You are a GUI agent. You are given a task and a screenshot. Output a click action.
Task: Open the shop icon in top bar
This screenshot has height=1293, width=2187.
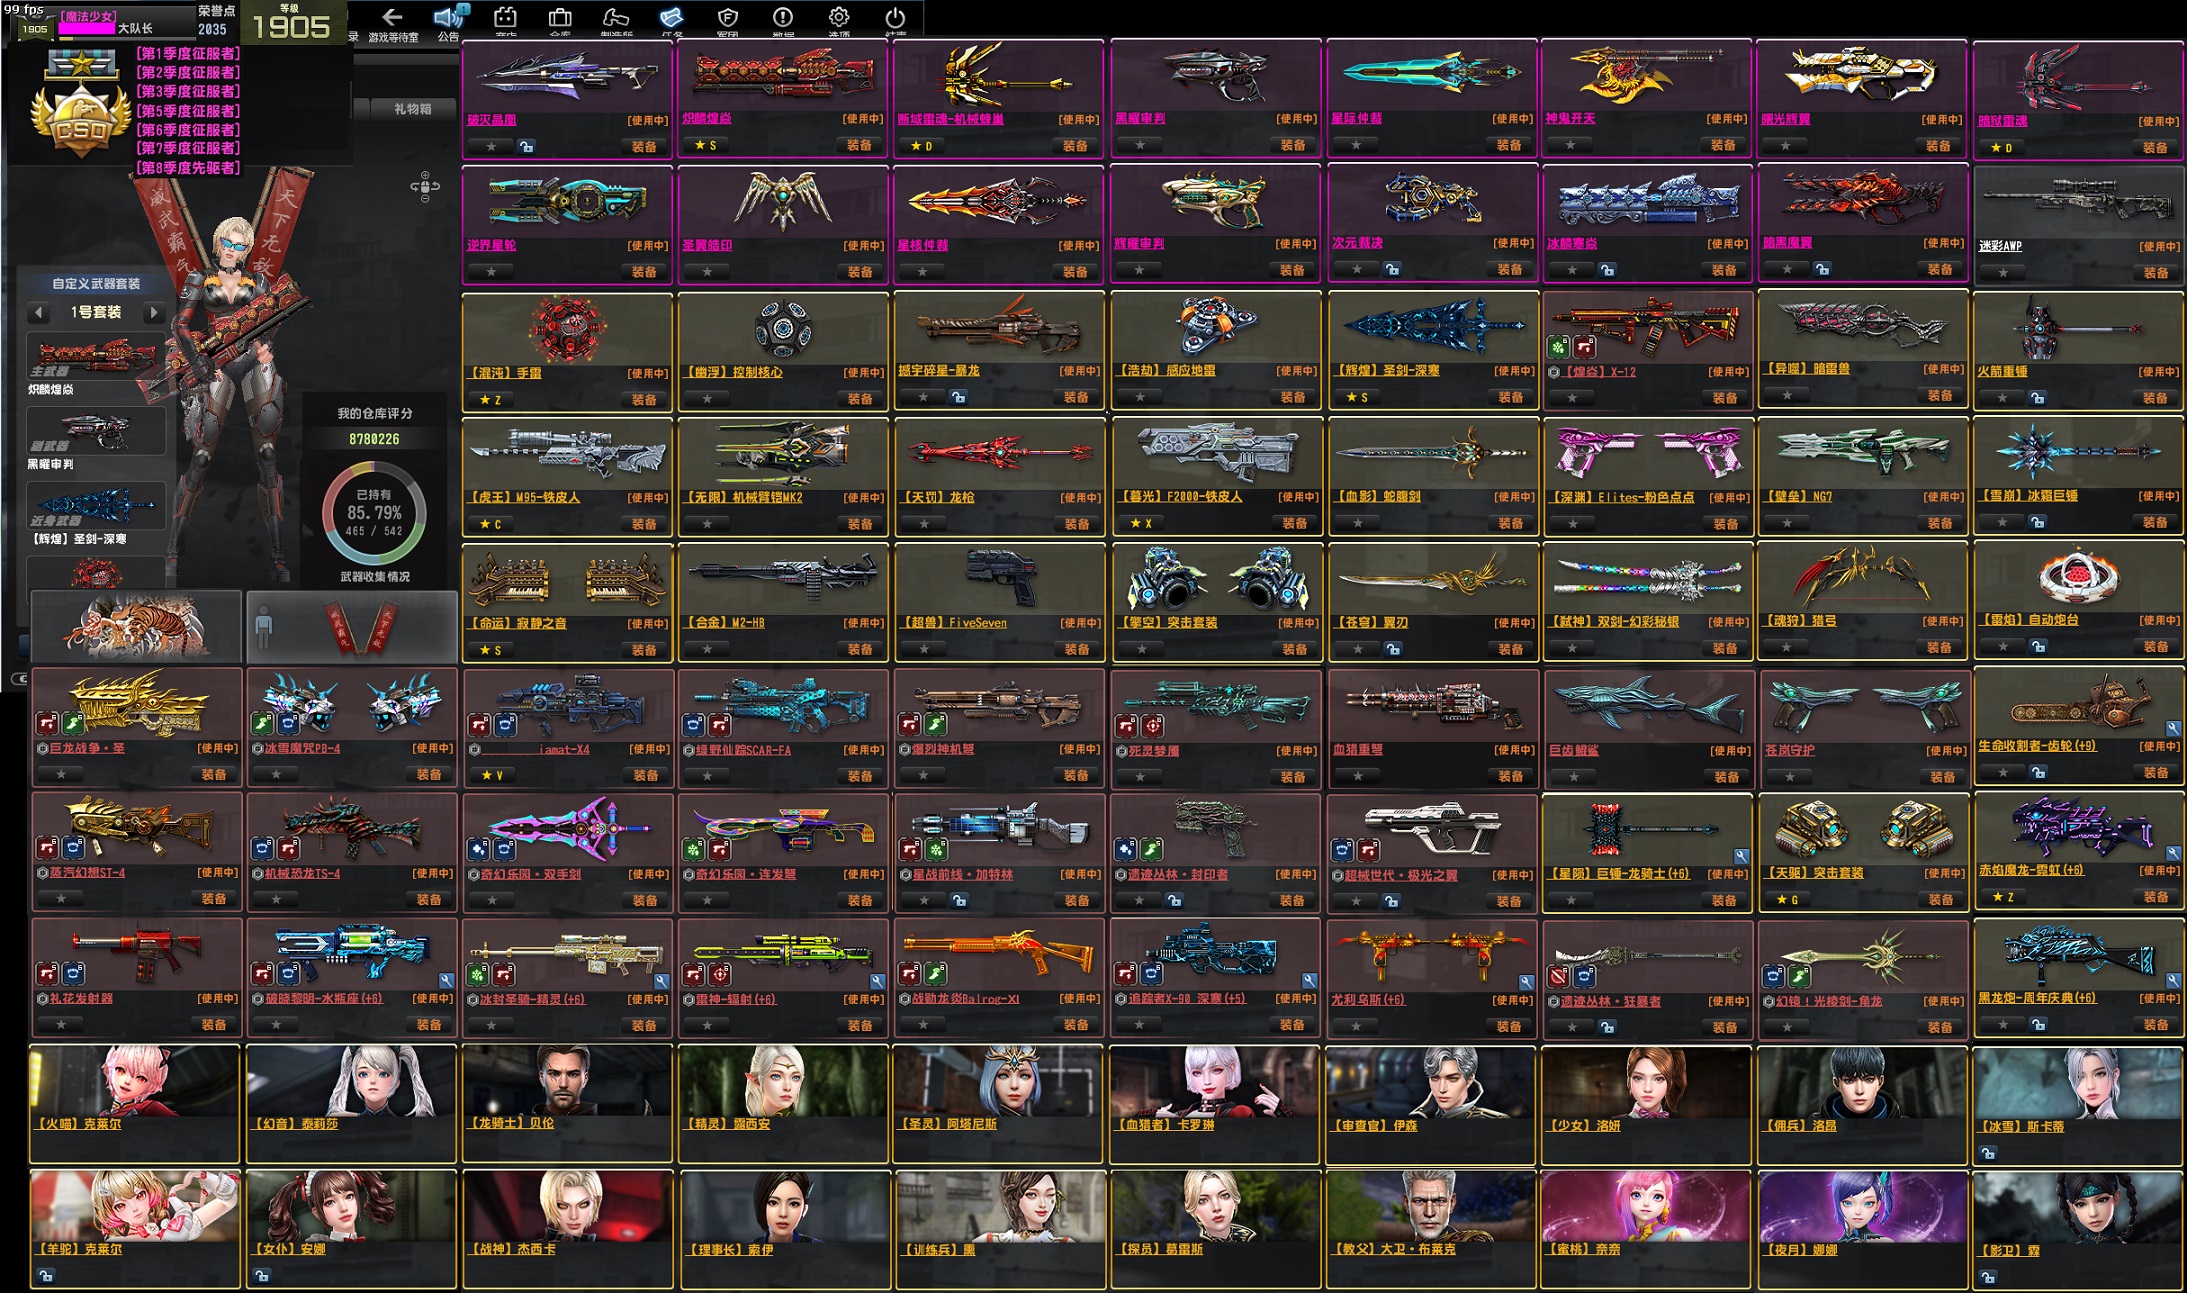pos(505,18)
